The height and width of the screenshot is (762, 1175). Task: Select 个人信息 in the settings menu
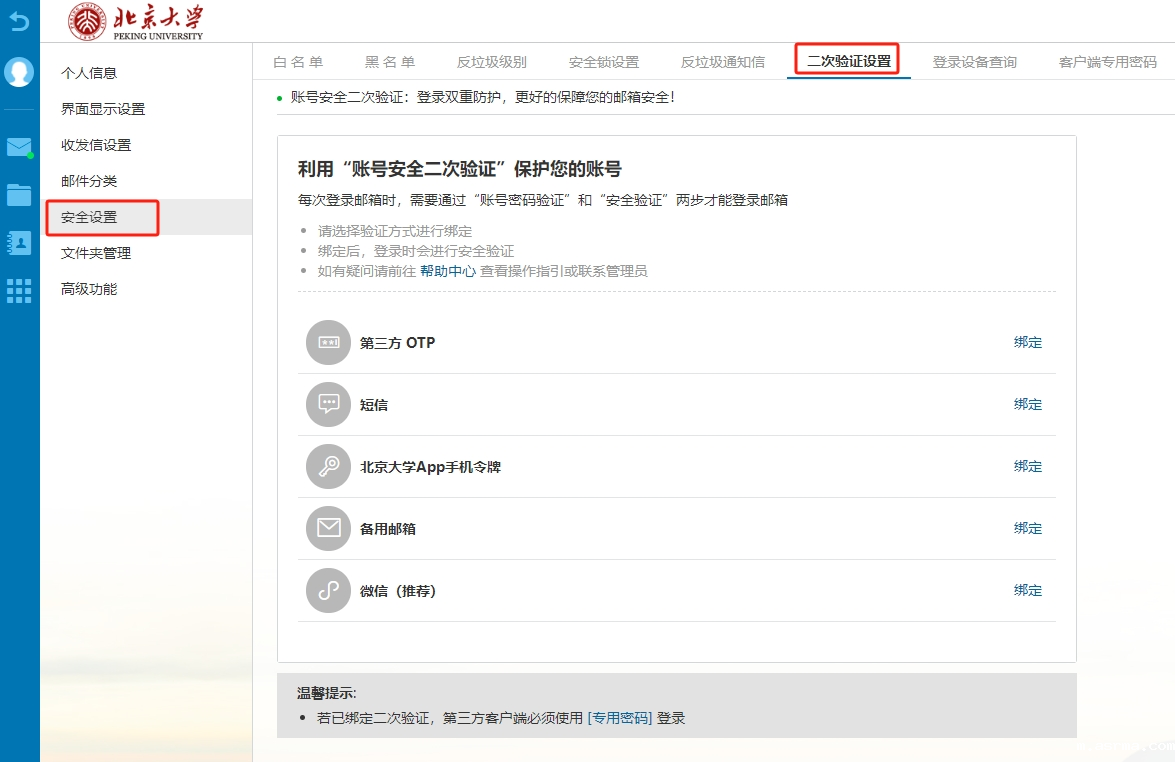point(89,73)
